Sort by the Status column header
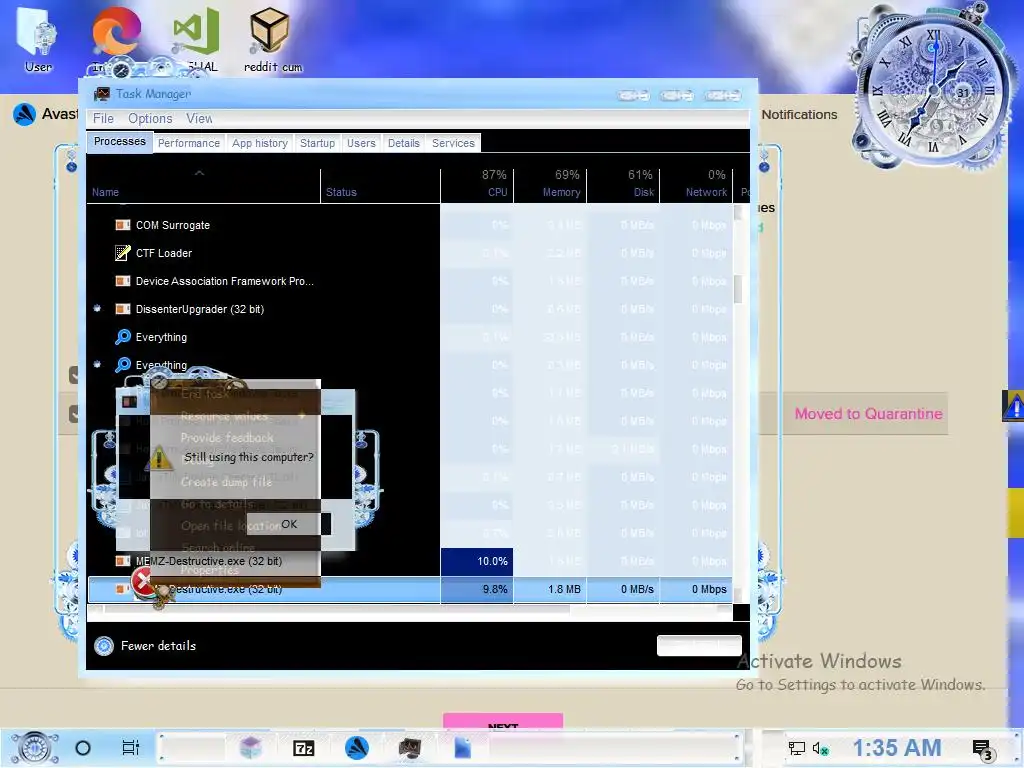 point(381,184)
